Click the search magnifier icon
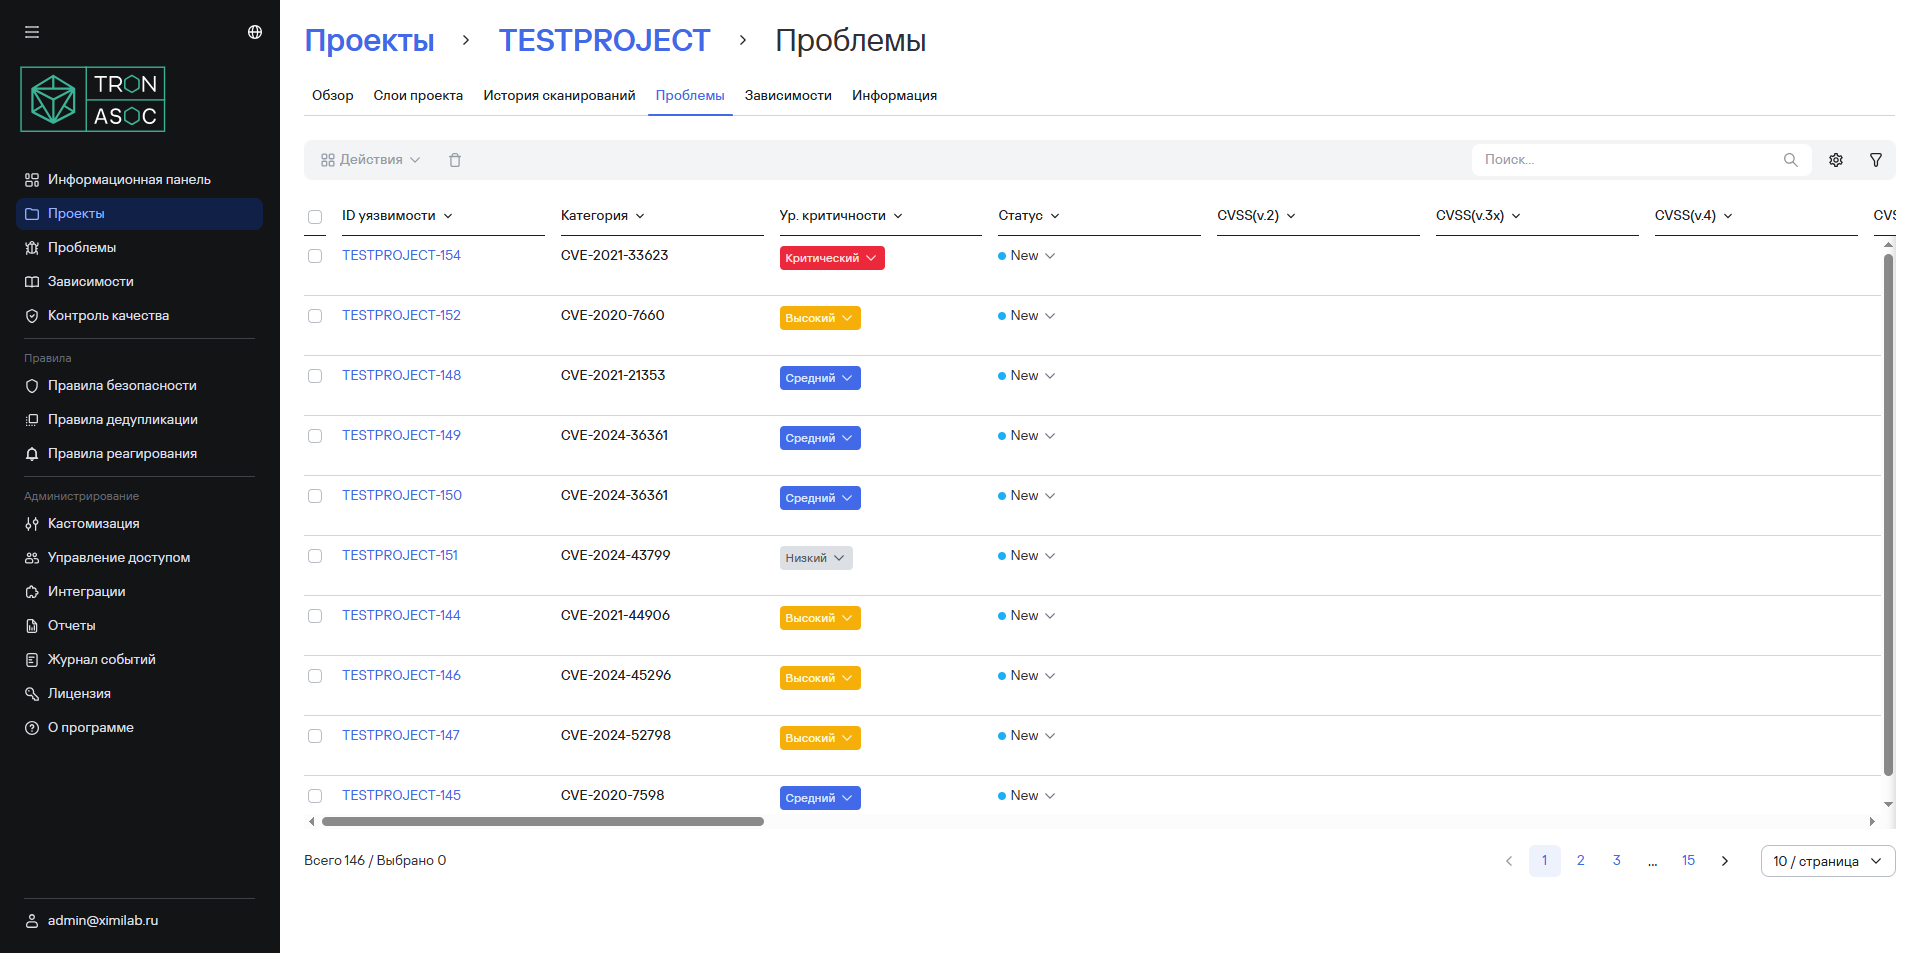Viewport: 1920px width, 953px height. pos(1790,160)
